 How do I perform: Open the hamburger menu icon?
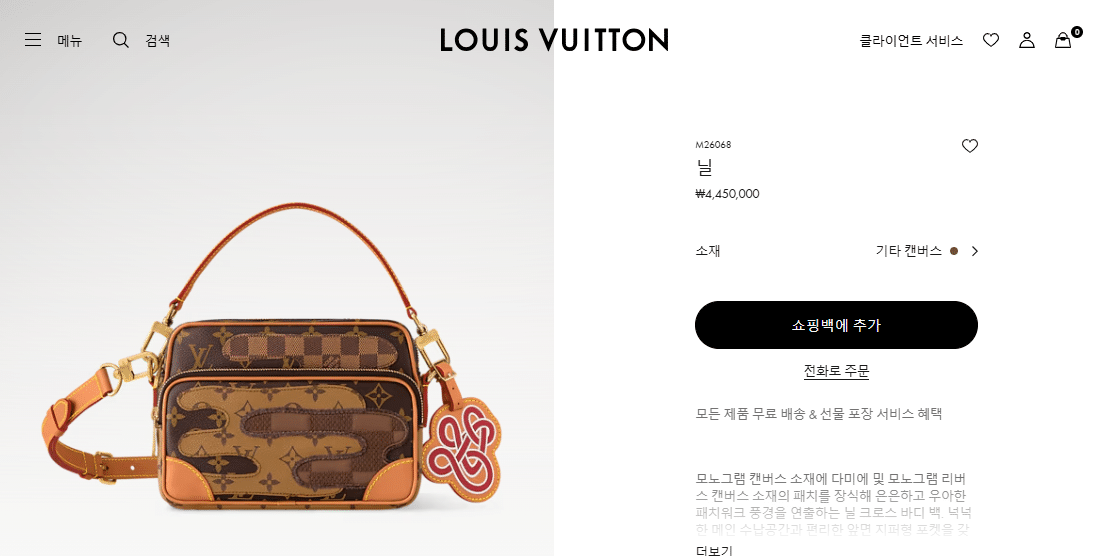click(x=33, y=40)
